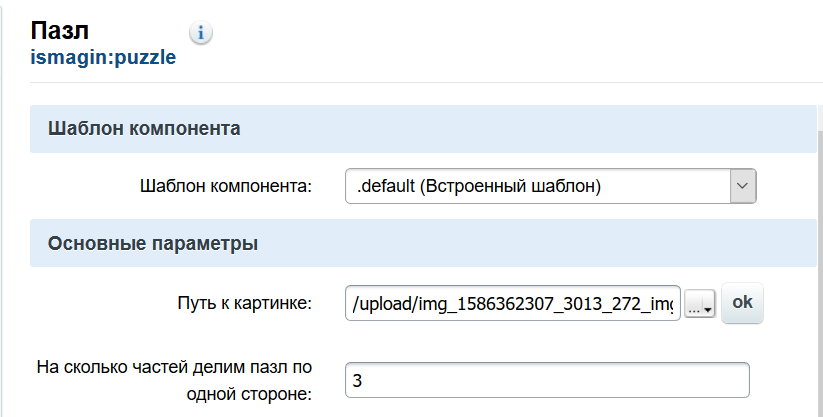Open the file browse '...' button
This screenshot has height=417, width=823.
coord(699,305)
